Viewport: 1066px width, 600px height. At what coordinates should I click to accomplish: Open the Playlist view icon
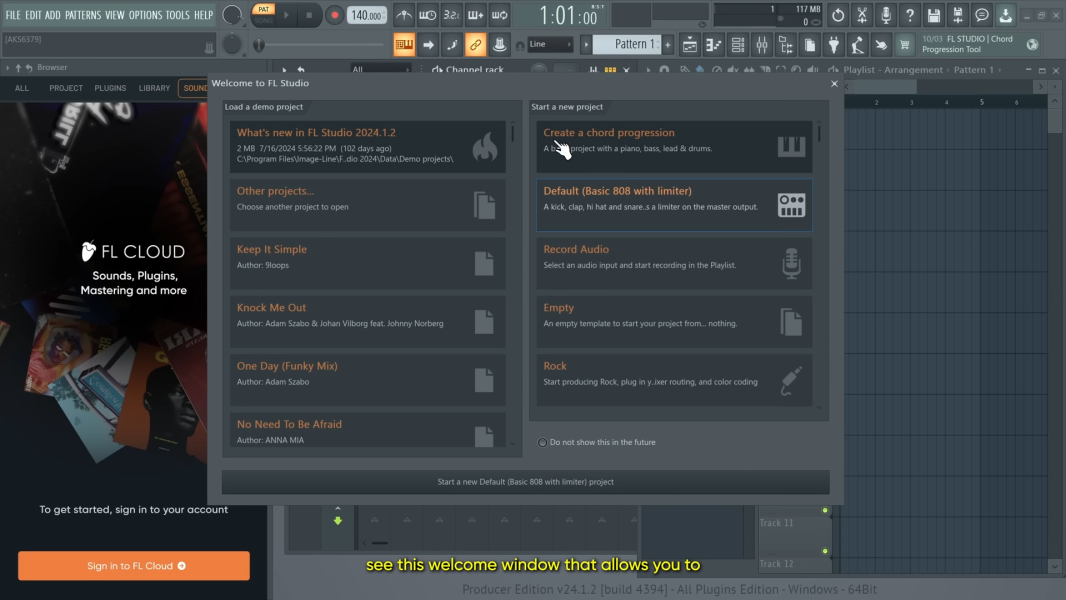689,45
